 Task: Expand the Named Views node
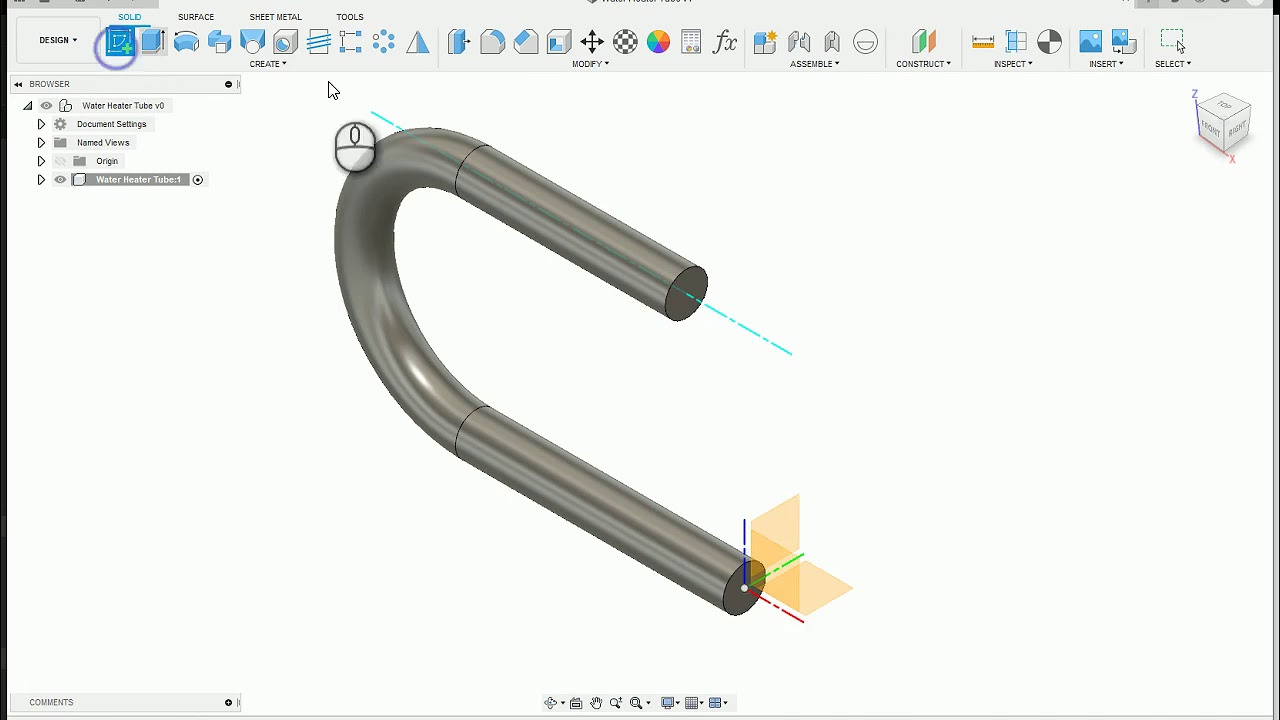41,143
